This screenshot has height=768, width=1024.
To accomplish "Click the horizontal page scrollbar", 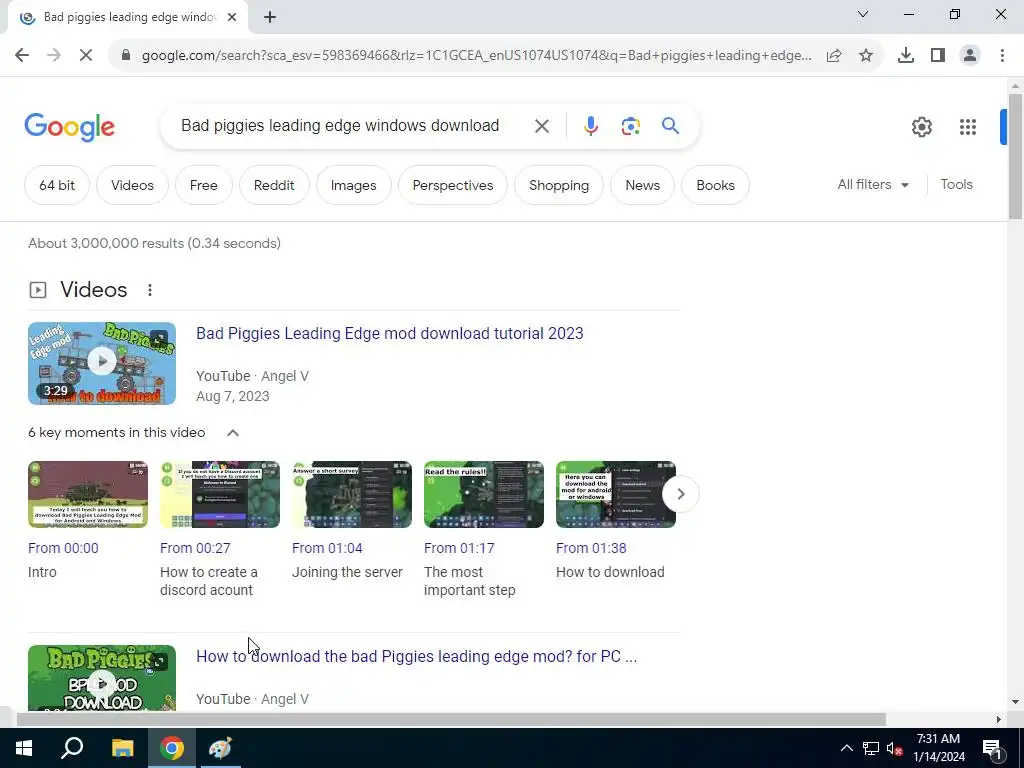I will [451, 719].
